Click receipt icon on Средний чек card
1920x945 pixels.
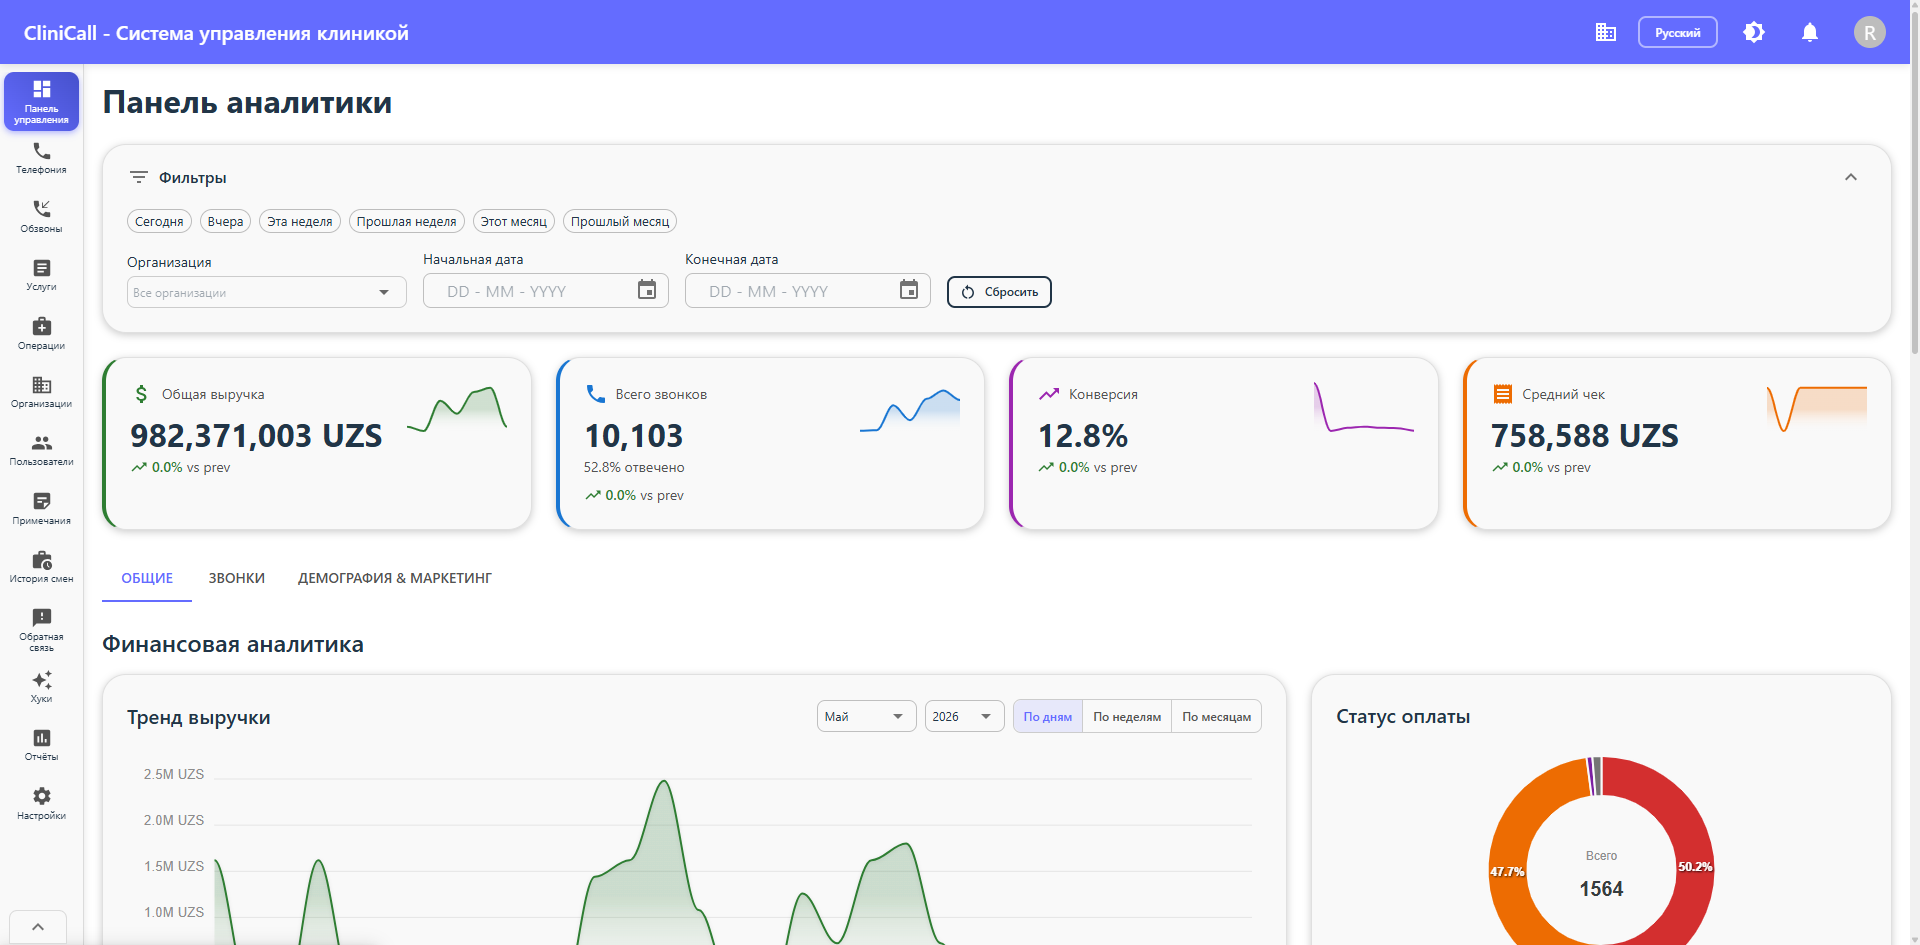(x=1502, y=394)
